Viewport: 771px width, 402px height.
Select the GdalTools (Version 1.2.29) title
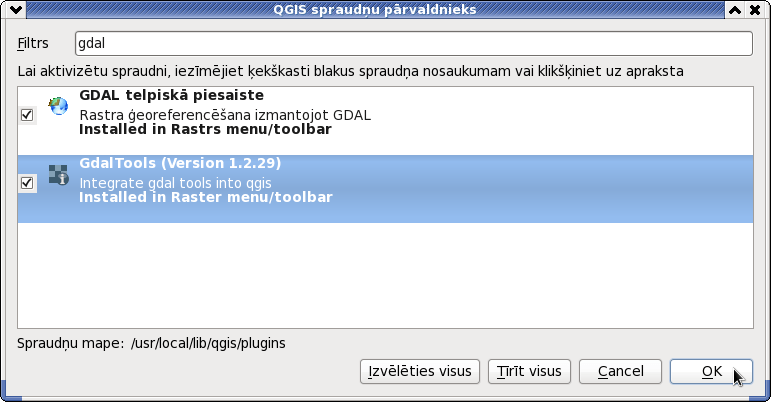point(180,163)
